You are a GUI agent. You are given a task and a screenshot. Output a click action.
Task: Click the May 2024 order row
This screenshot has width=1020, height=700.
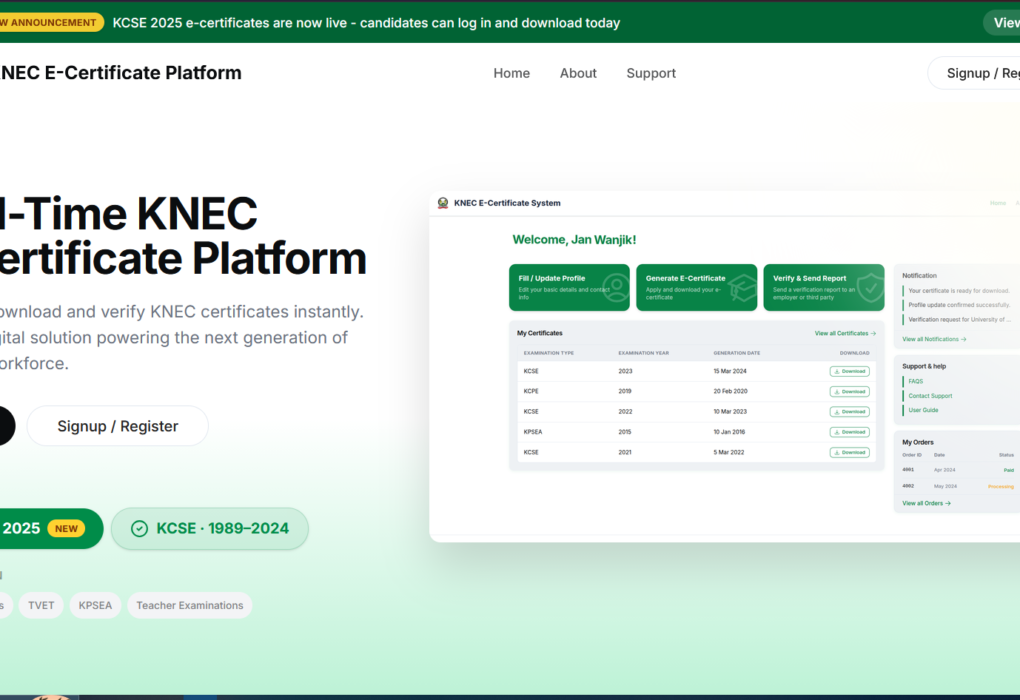coord(958,486)
